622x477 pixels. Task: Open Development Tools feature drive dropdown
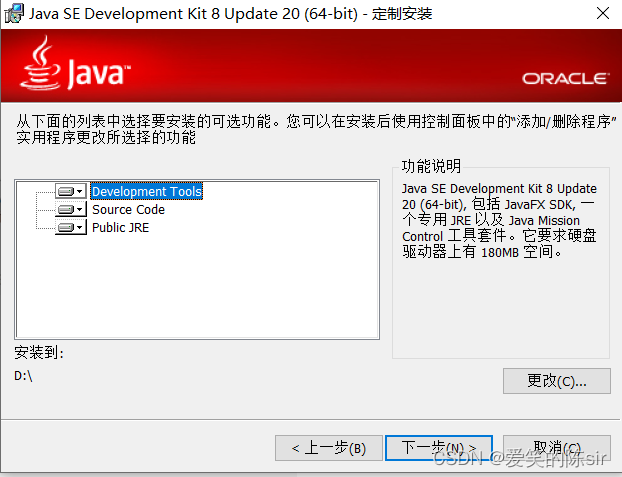(x=71, y=192)
